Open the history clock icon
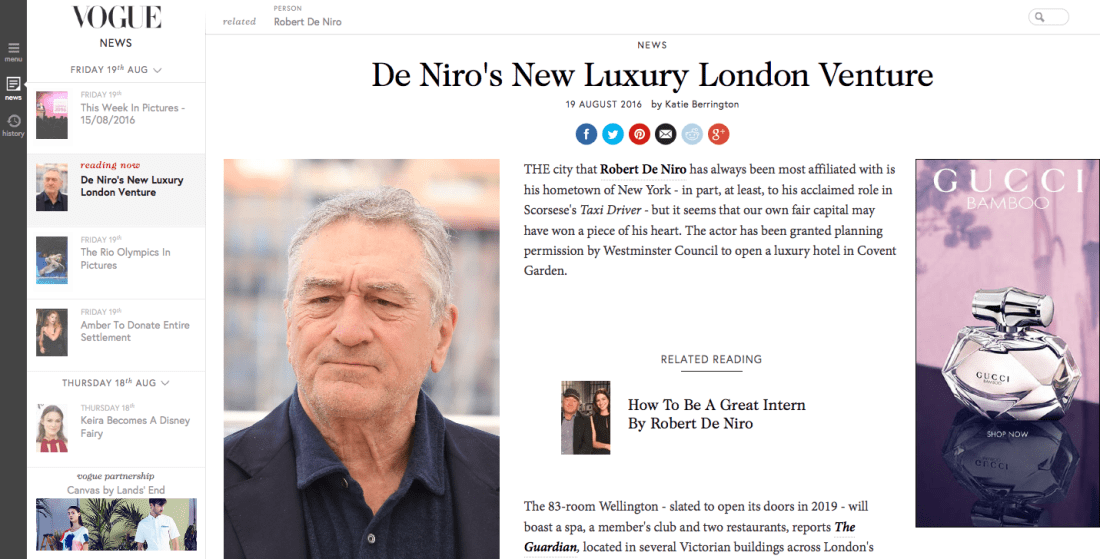This screenshot has width=1100, height=559. coord(13,125)
